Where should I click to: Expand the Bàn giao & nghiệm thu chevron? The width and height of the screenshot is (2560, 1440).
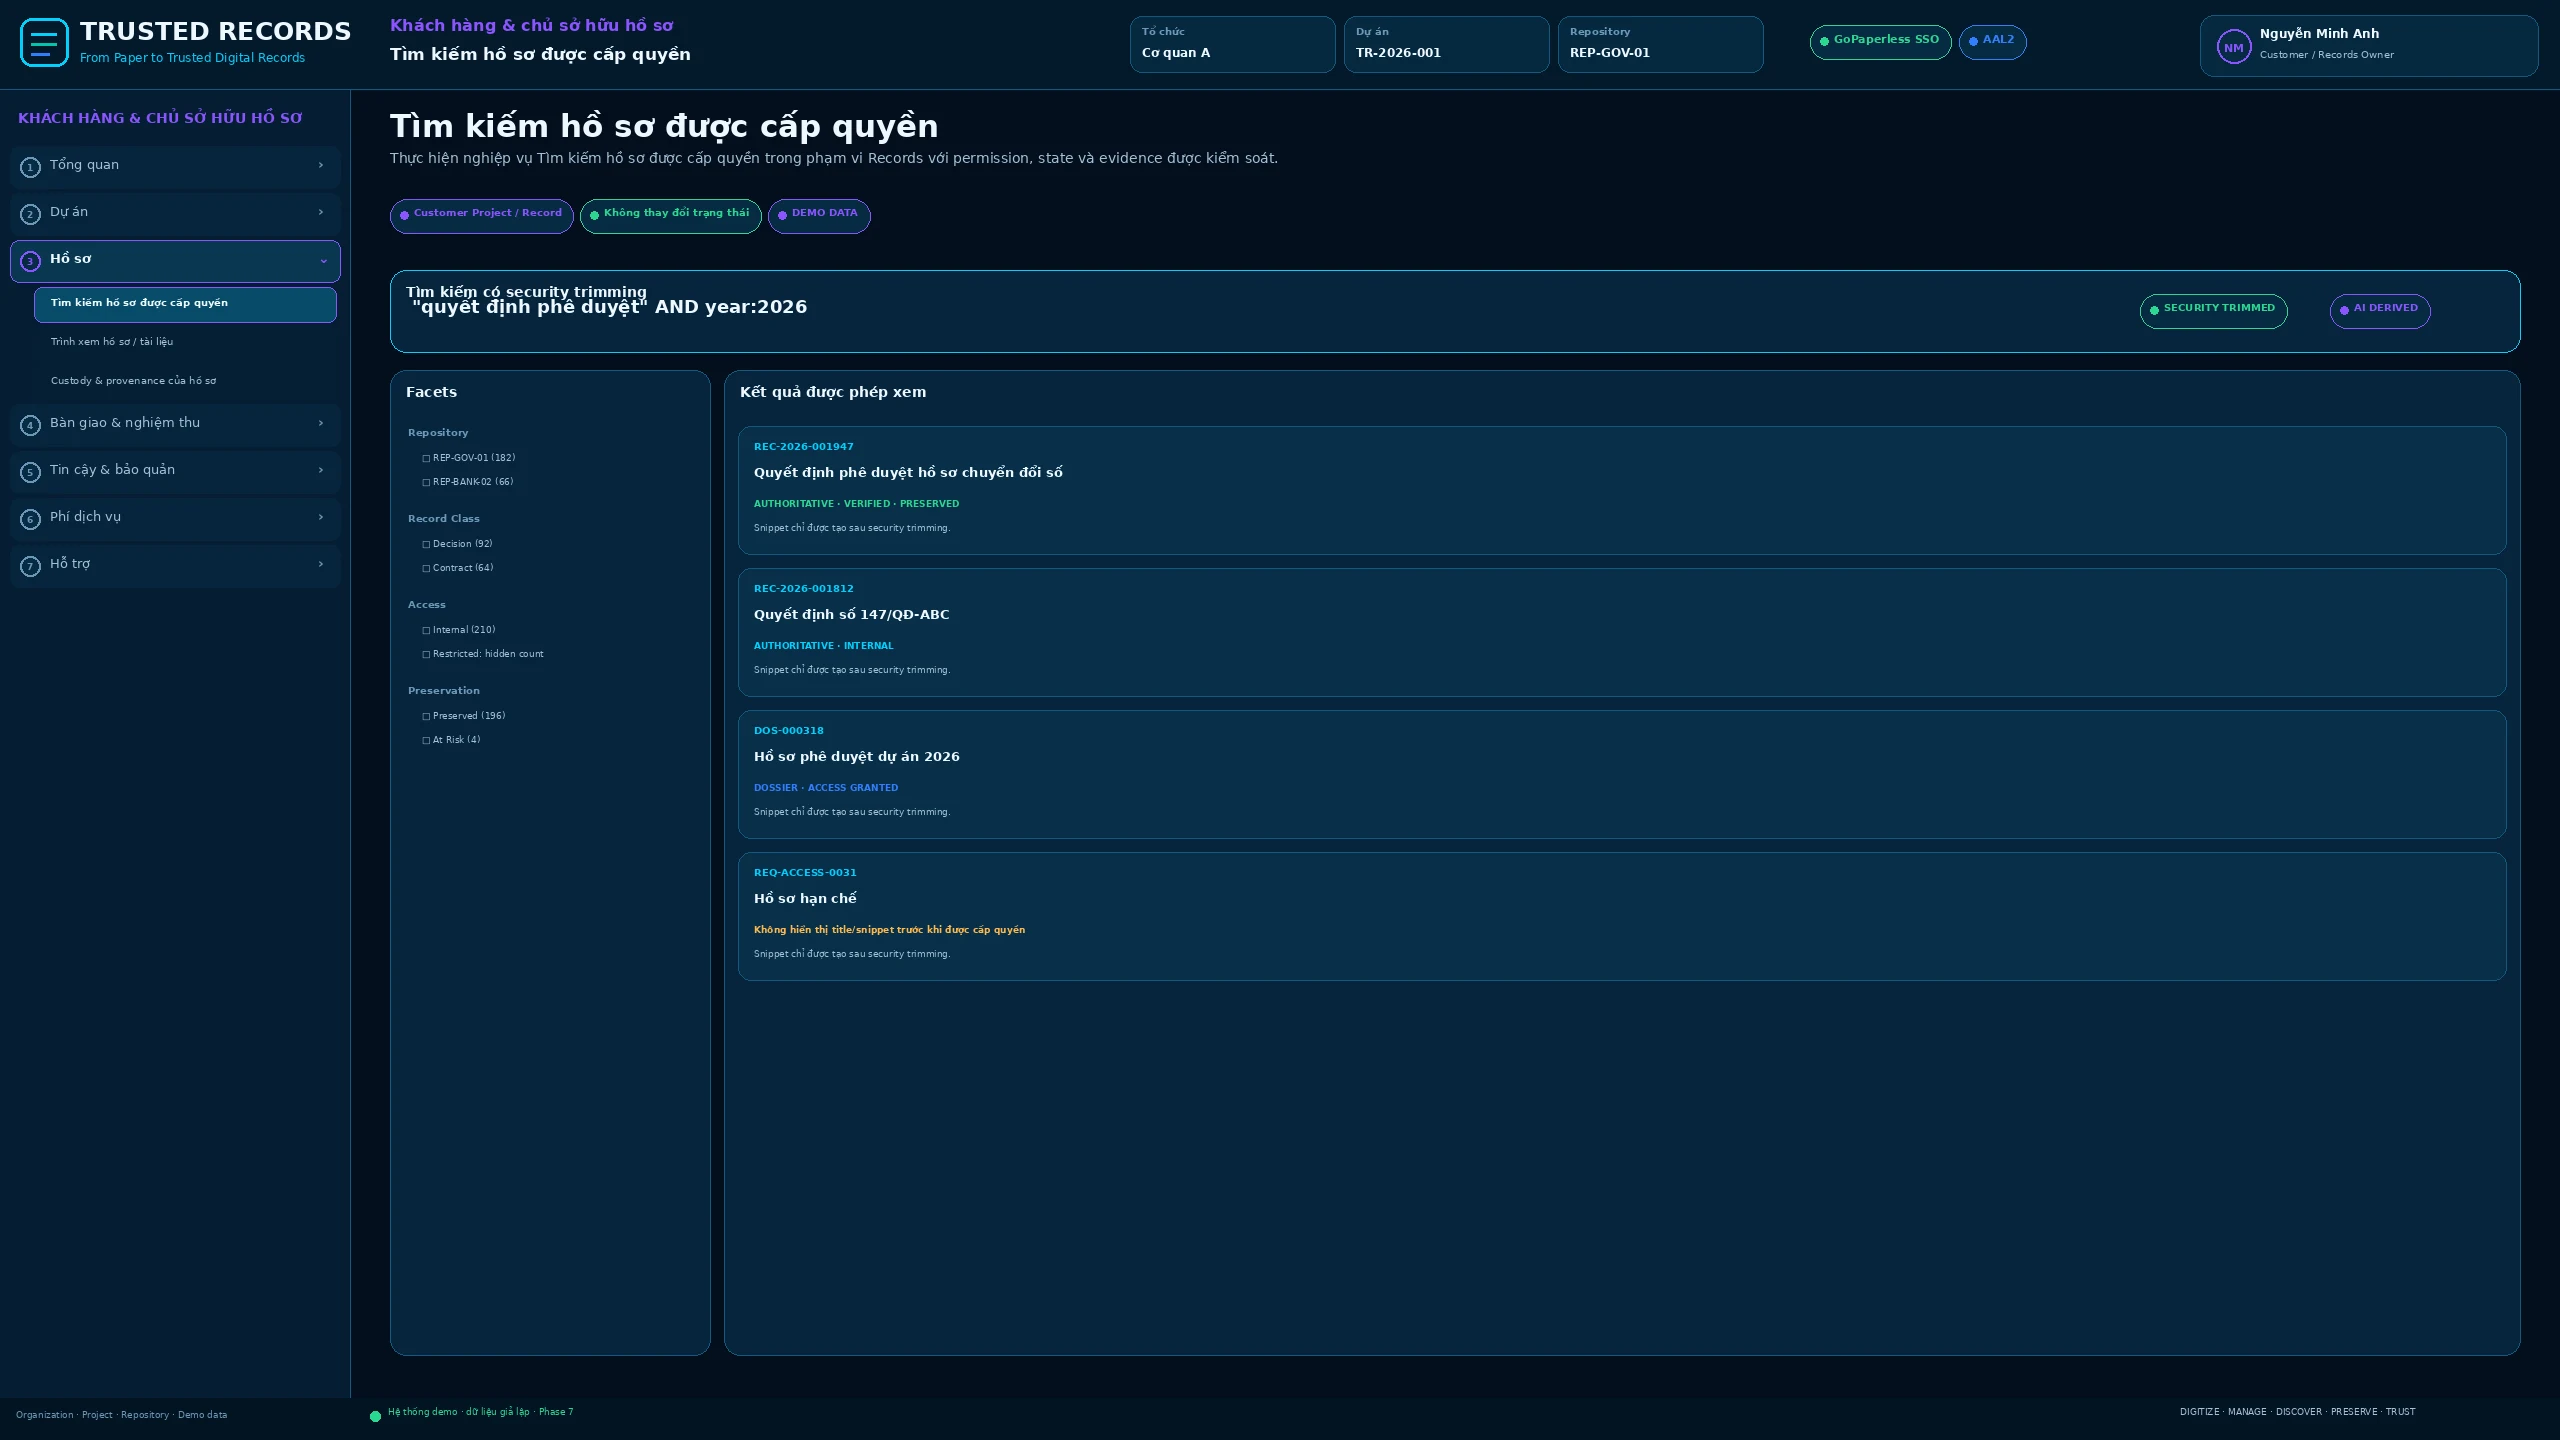[x=321, y=423]
